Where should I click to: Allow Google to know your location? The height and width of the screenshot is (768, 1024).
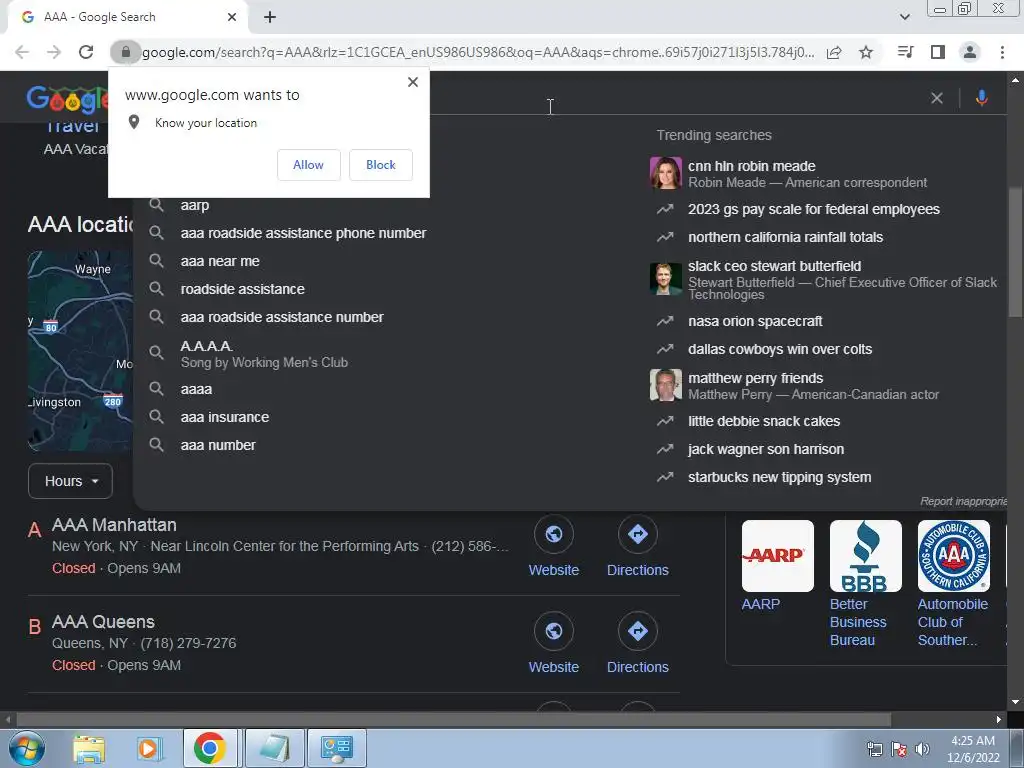click(308, 165)
